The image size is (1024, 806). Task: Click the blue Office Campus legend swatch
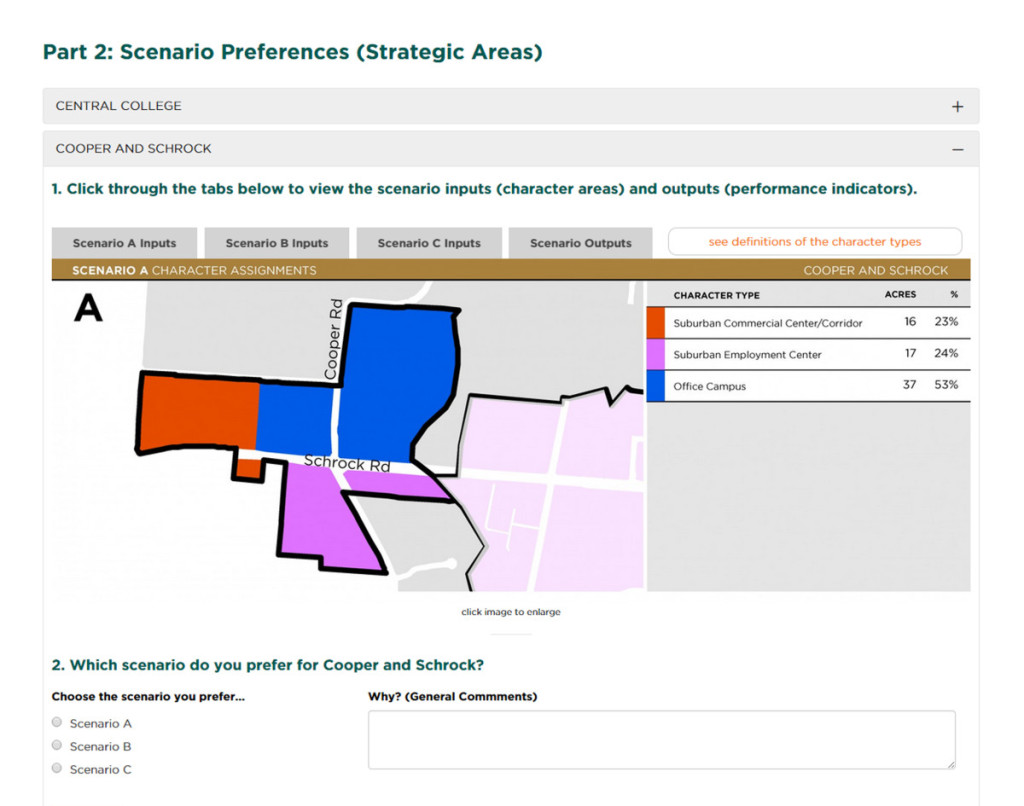(x=656, y=386)
